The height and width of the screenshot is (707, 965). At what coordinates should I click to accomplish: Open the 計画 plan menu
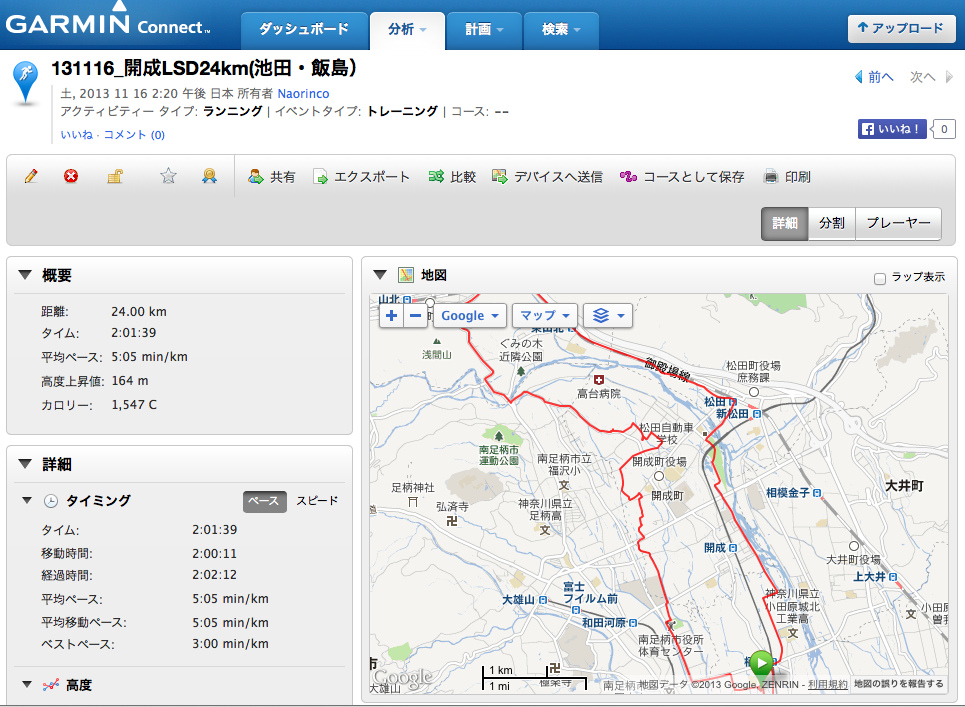click(484, 30)
